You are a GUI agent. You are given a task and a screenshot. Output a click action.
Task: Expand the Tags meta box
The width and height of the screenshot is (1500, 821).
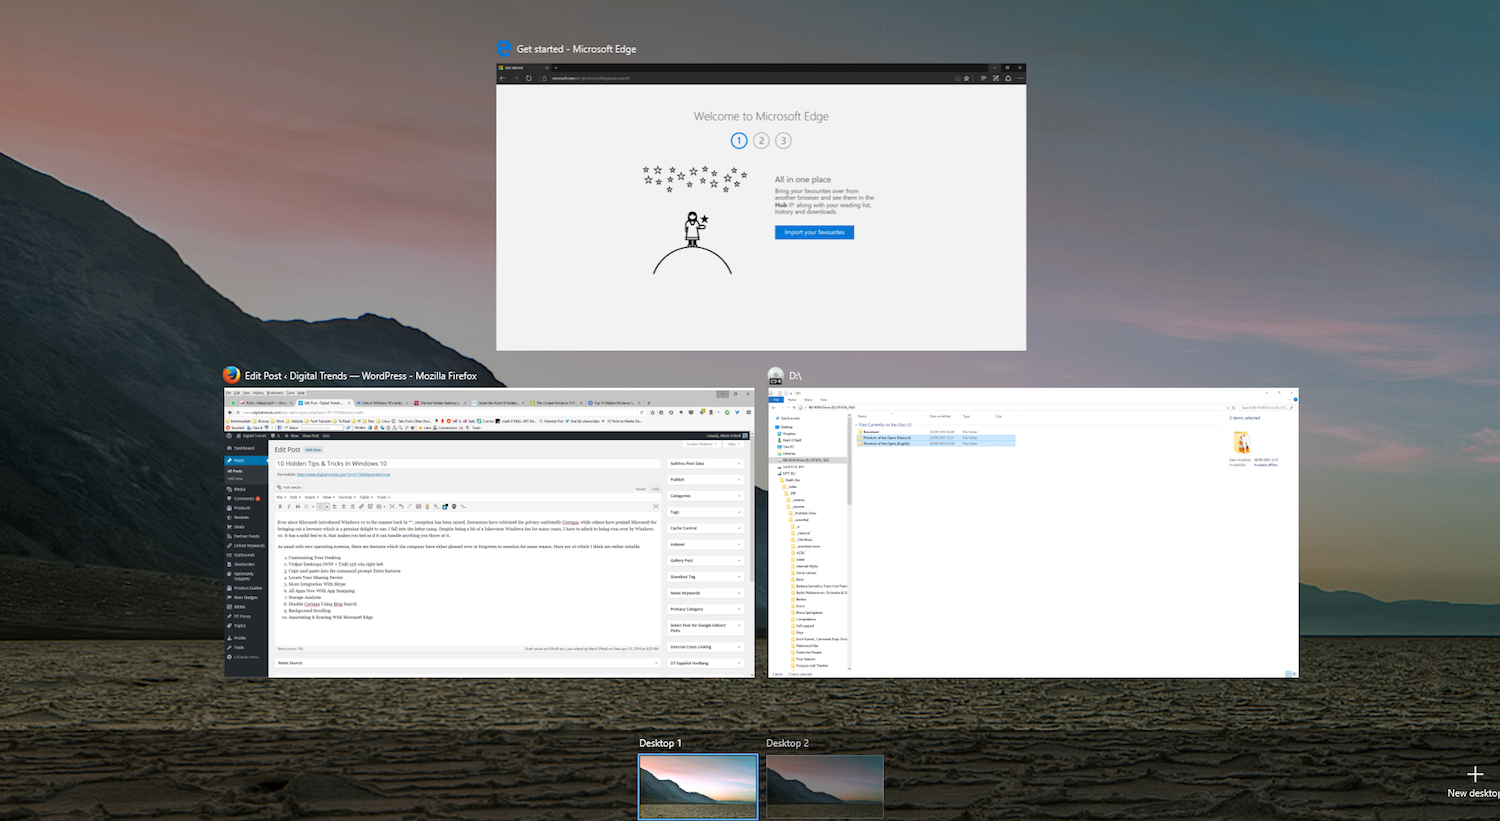point(705,512)
